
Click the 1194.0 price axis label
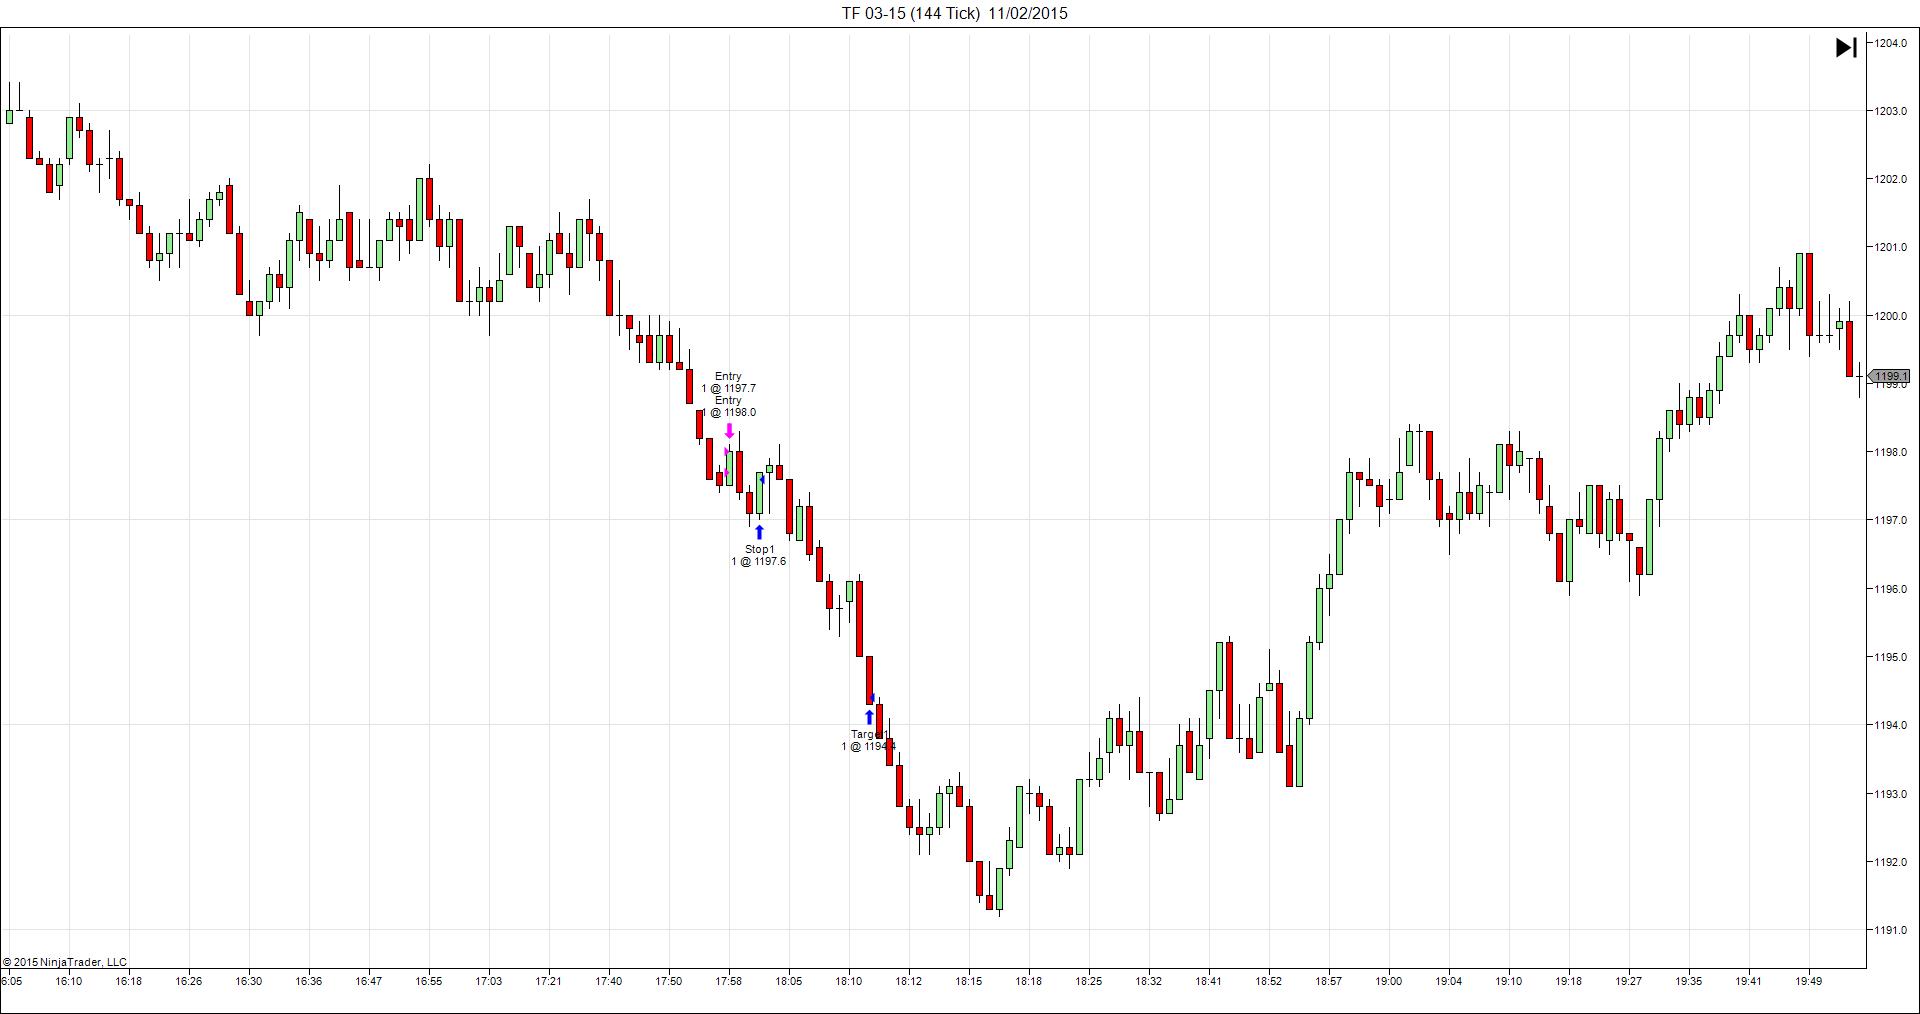tap(1890, 725)
